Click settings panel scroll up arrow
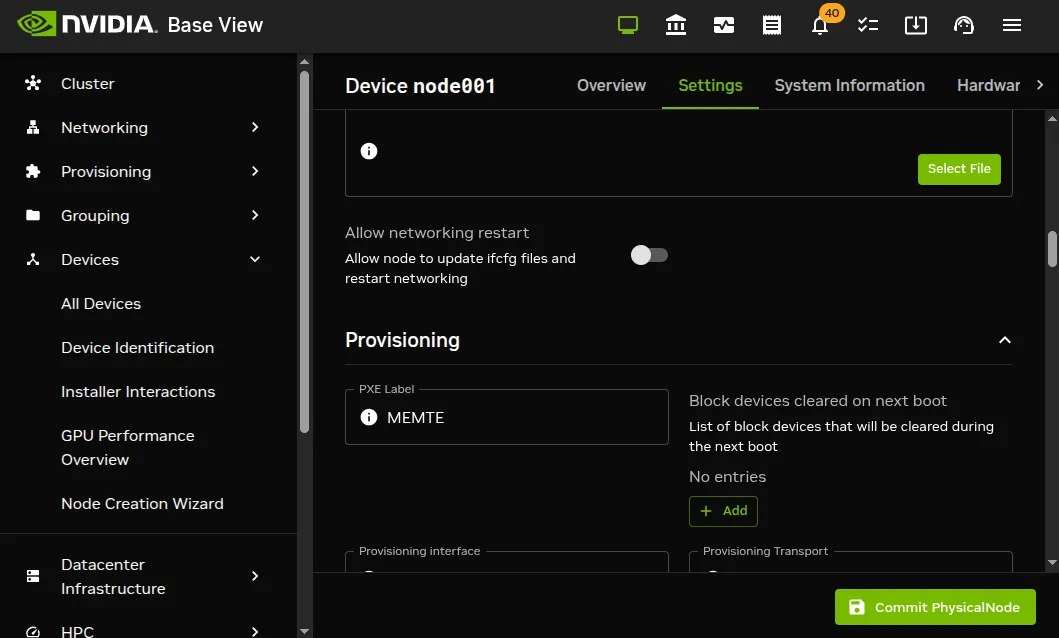The height and width of the screenshot is (638, 1059). tap(1052, 118)
